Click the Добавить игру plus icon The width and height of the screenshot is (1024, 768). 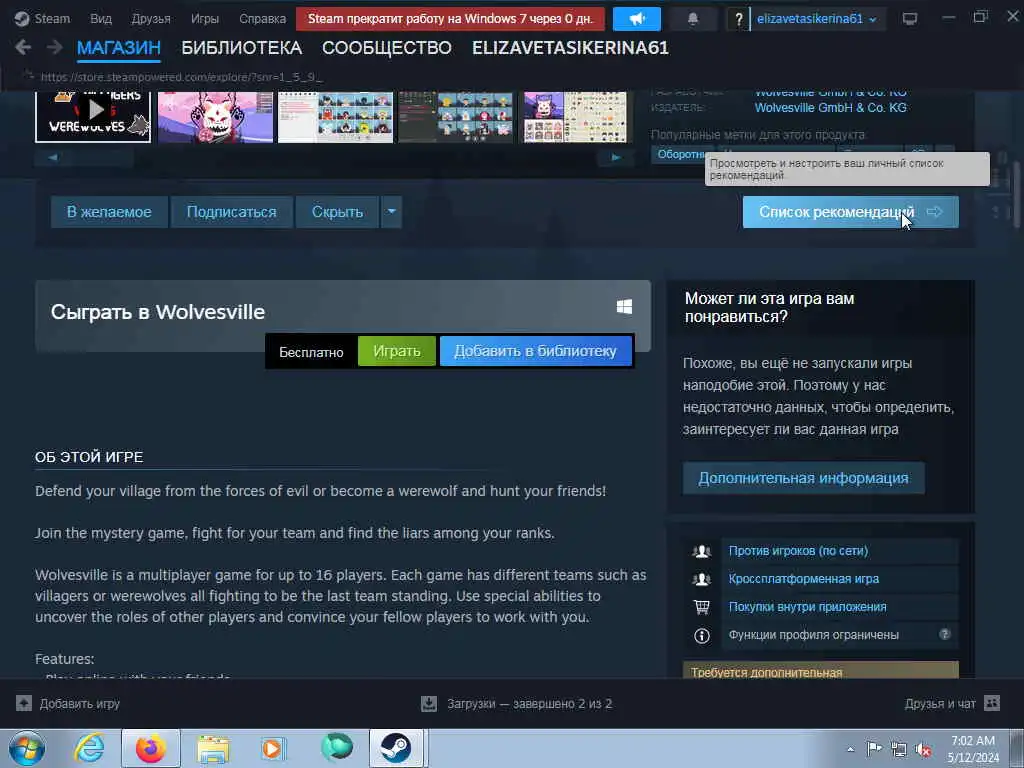(24, 703)
